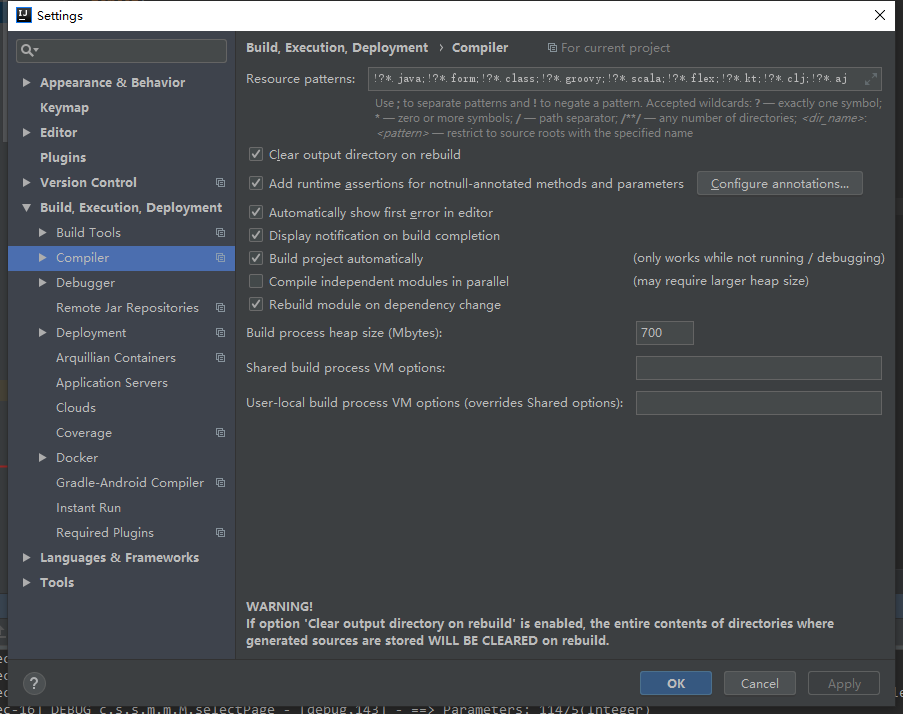Click project-level icon beside Coverage row

coord(220,432)
